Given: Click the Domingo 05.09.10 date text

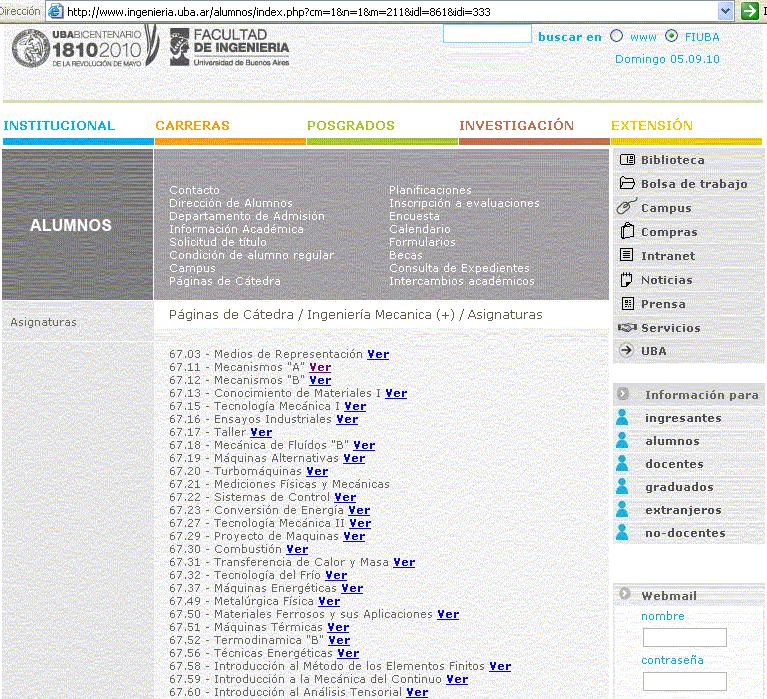Looking at the screenshot, I should click(x=667, y=59).
